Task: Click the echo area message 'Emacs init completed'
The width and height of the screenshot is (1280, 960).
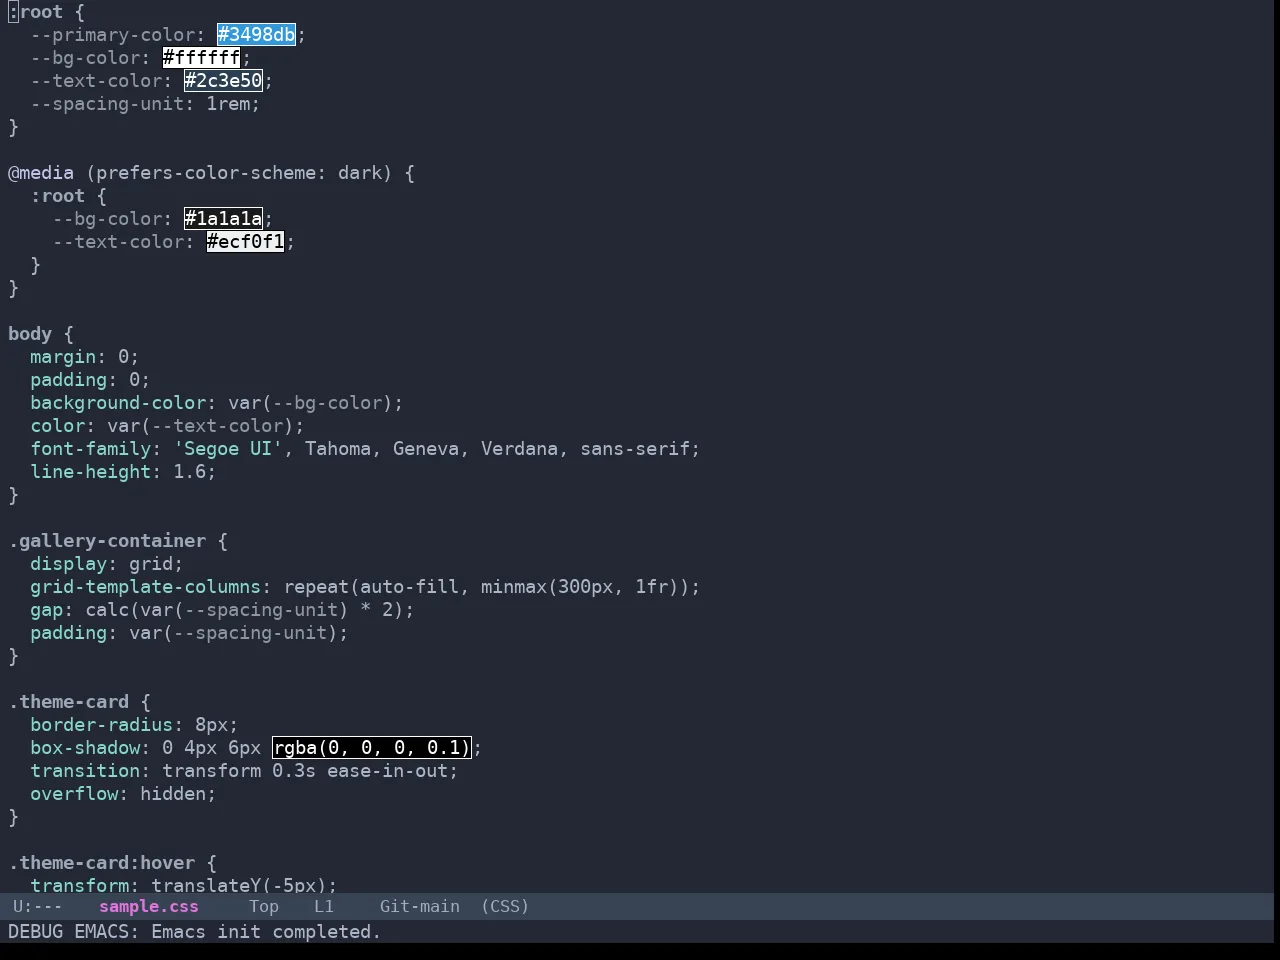Action: [x=266, y=932]
